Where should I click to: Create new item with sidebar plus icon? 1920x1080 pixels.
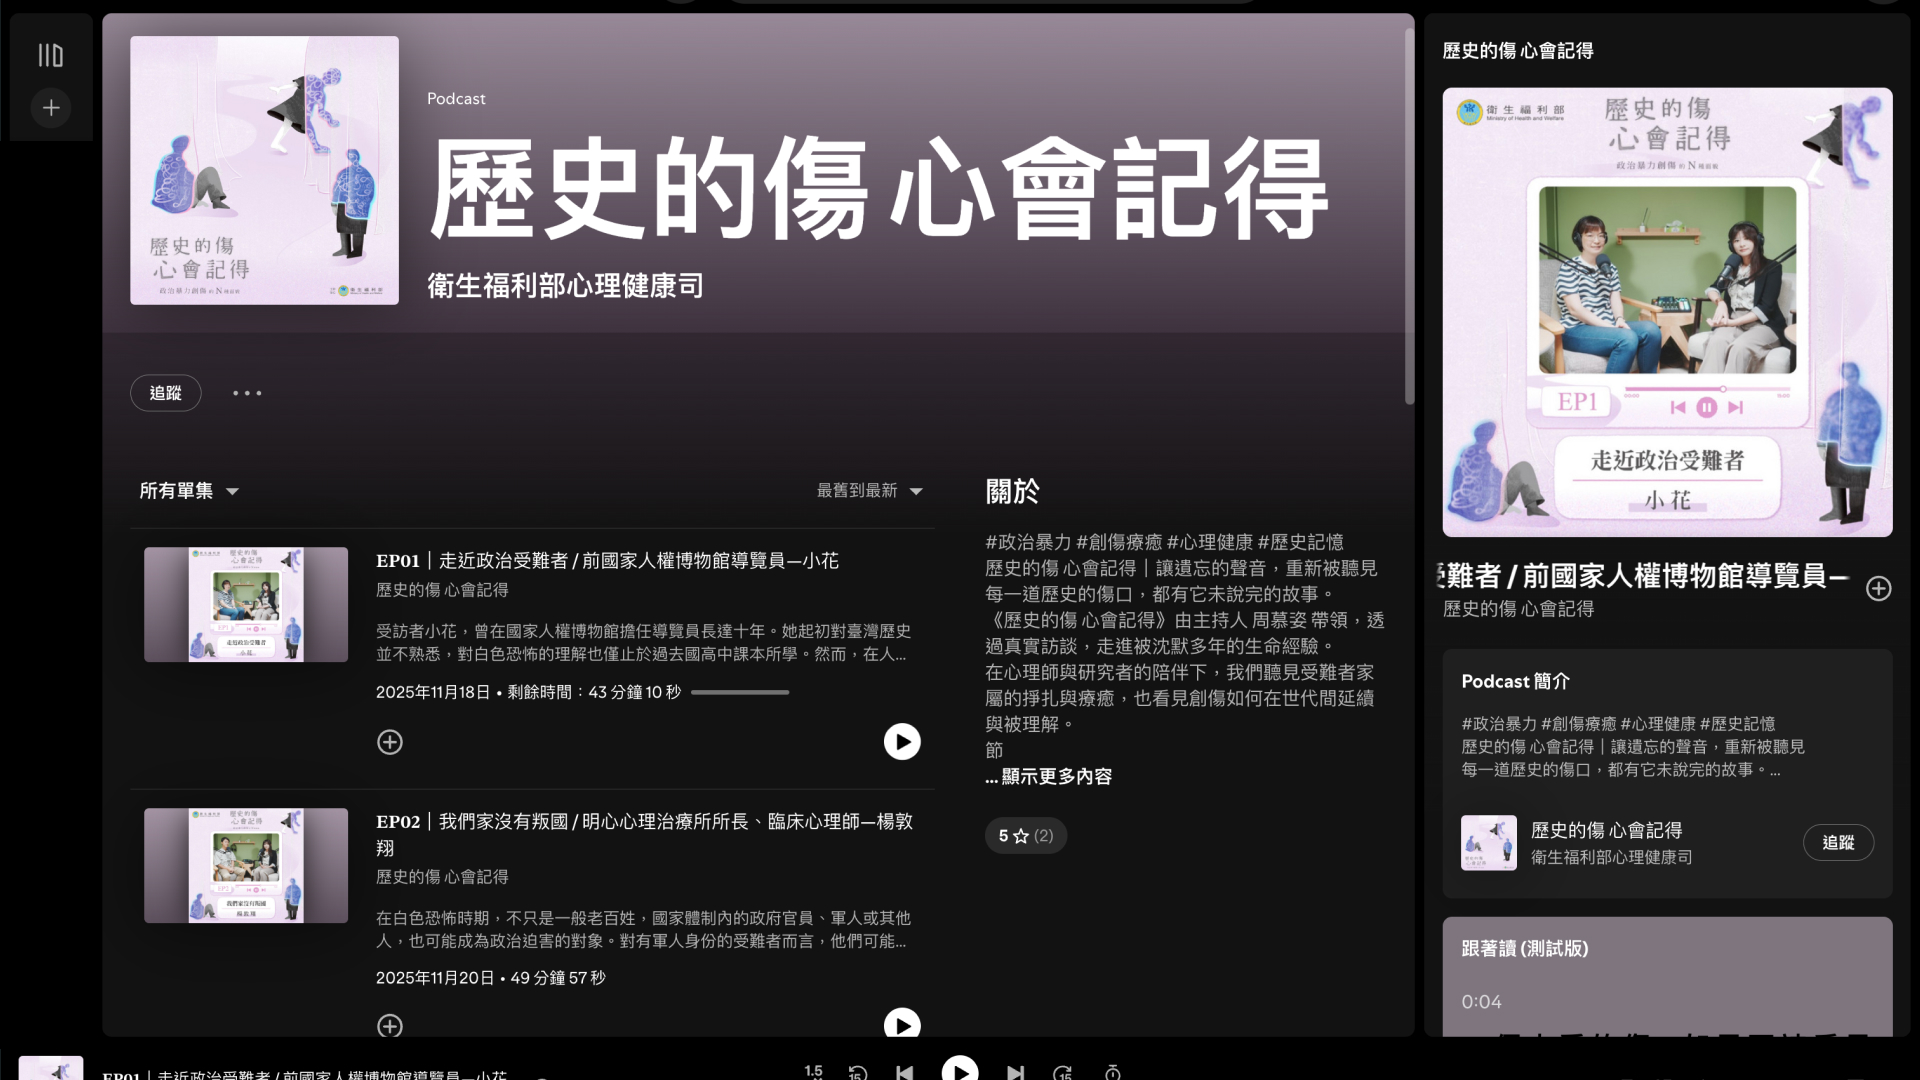[51, 108]
